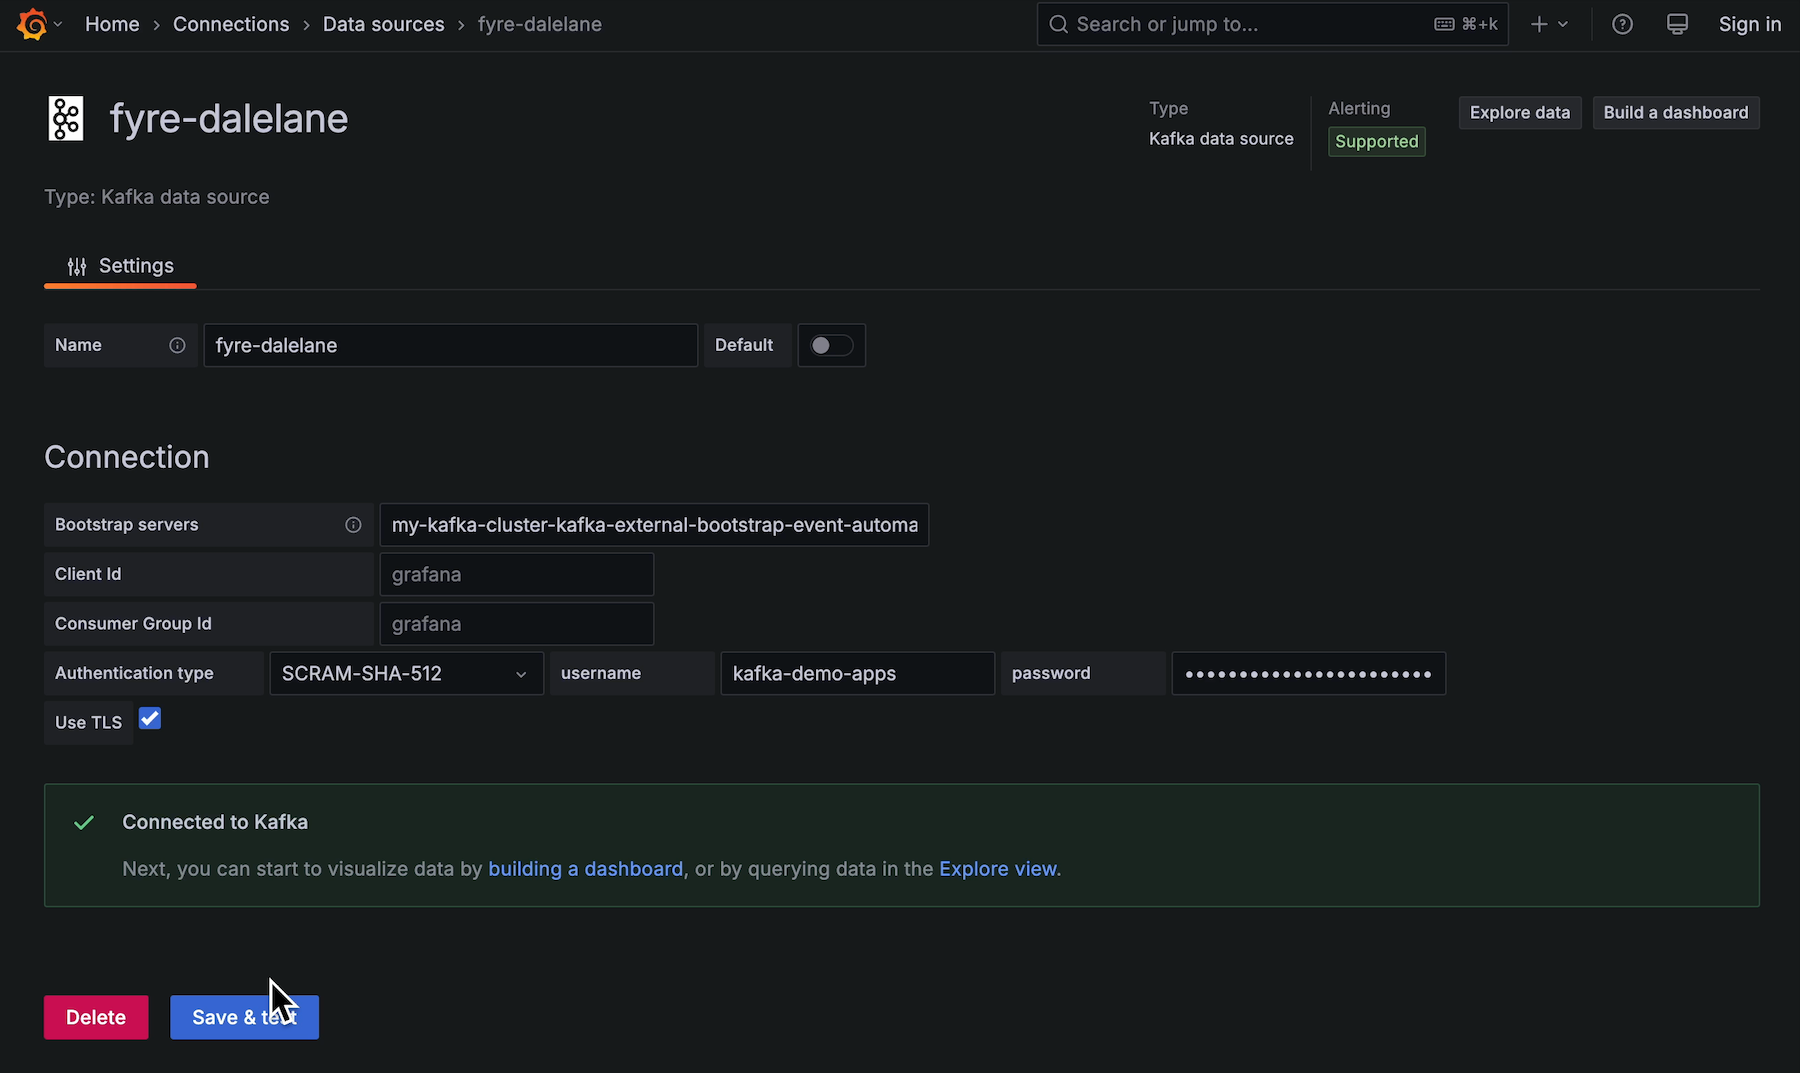Click the Build a dashboard button
The height and width of the screenshot is (1073, 1800).
click(1676, 113)
